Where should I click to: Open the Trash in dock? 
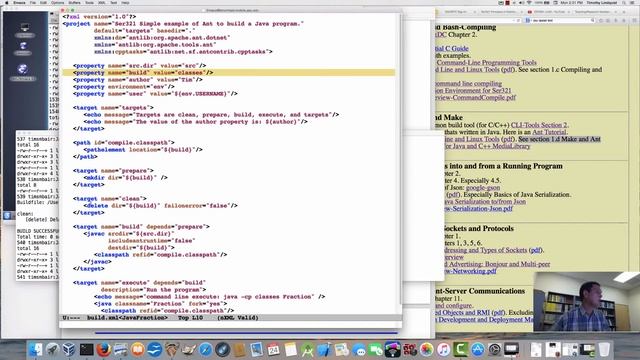[604, 350]
